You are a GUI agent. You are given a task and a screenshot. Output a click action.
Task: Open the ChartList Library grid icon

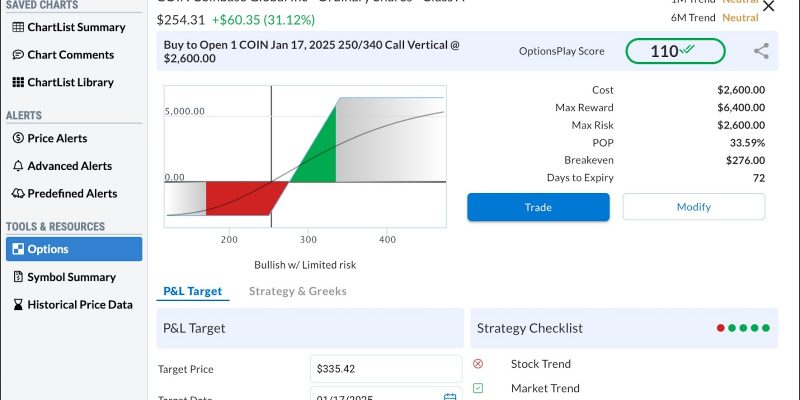tap(18, 82)
